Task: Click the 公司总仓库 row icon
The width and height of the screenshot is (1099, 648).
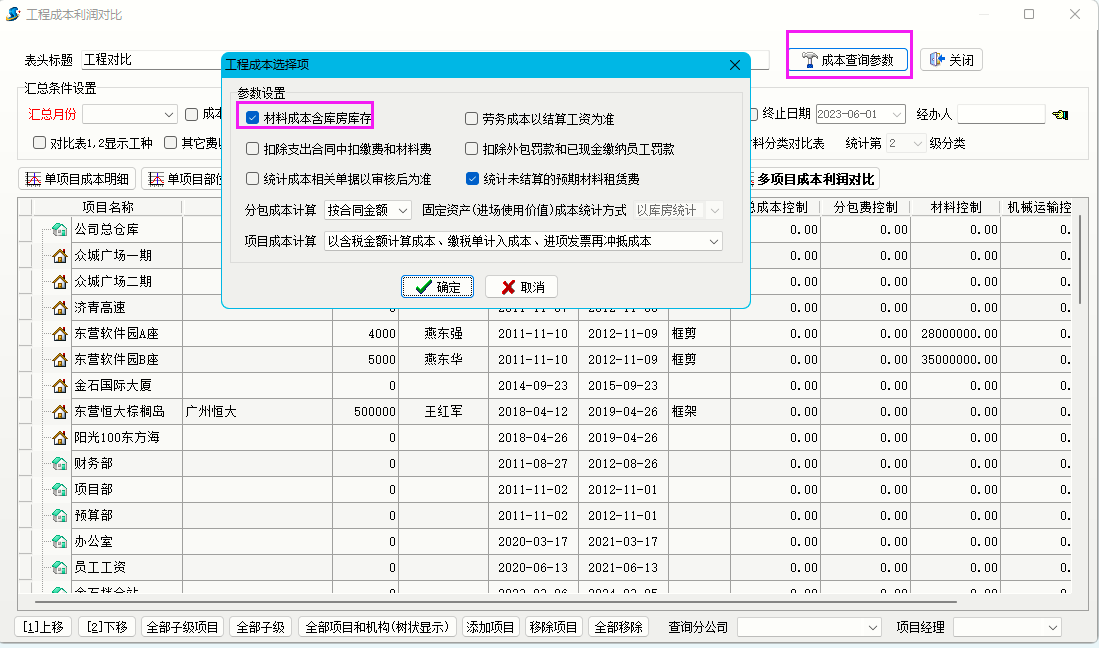Action: click(x=60, y=230)
